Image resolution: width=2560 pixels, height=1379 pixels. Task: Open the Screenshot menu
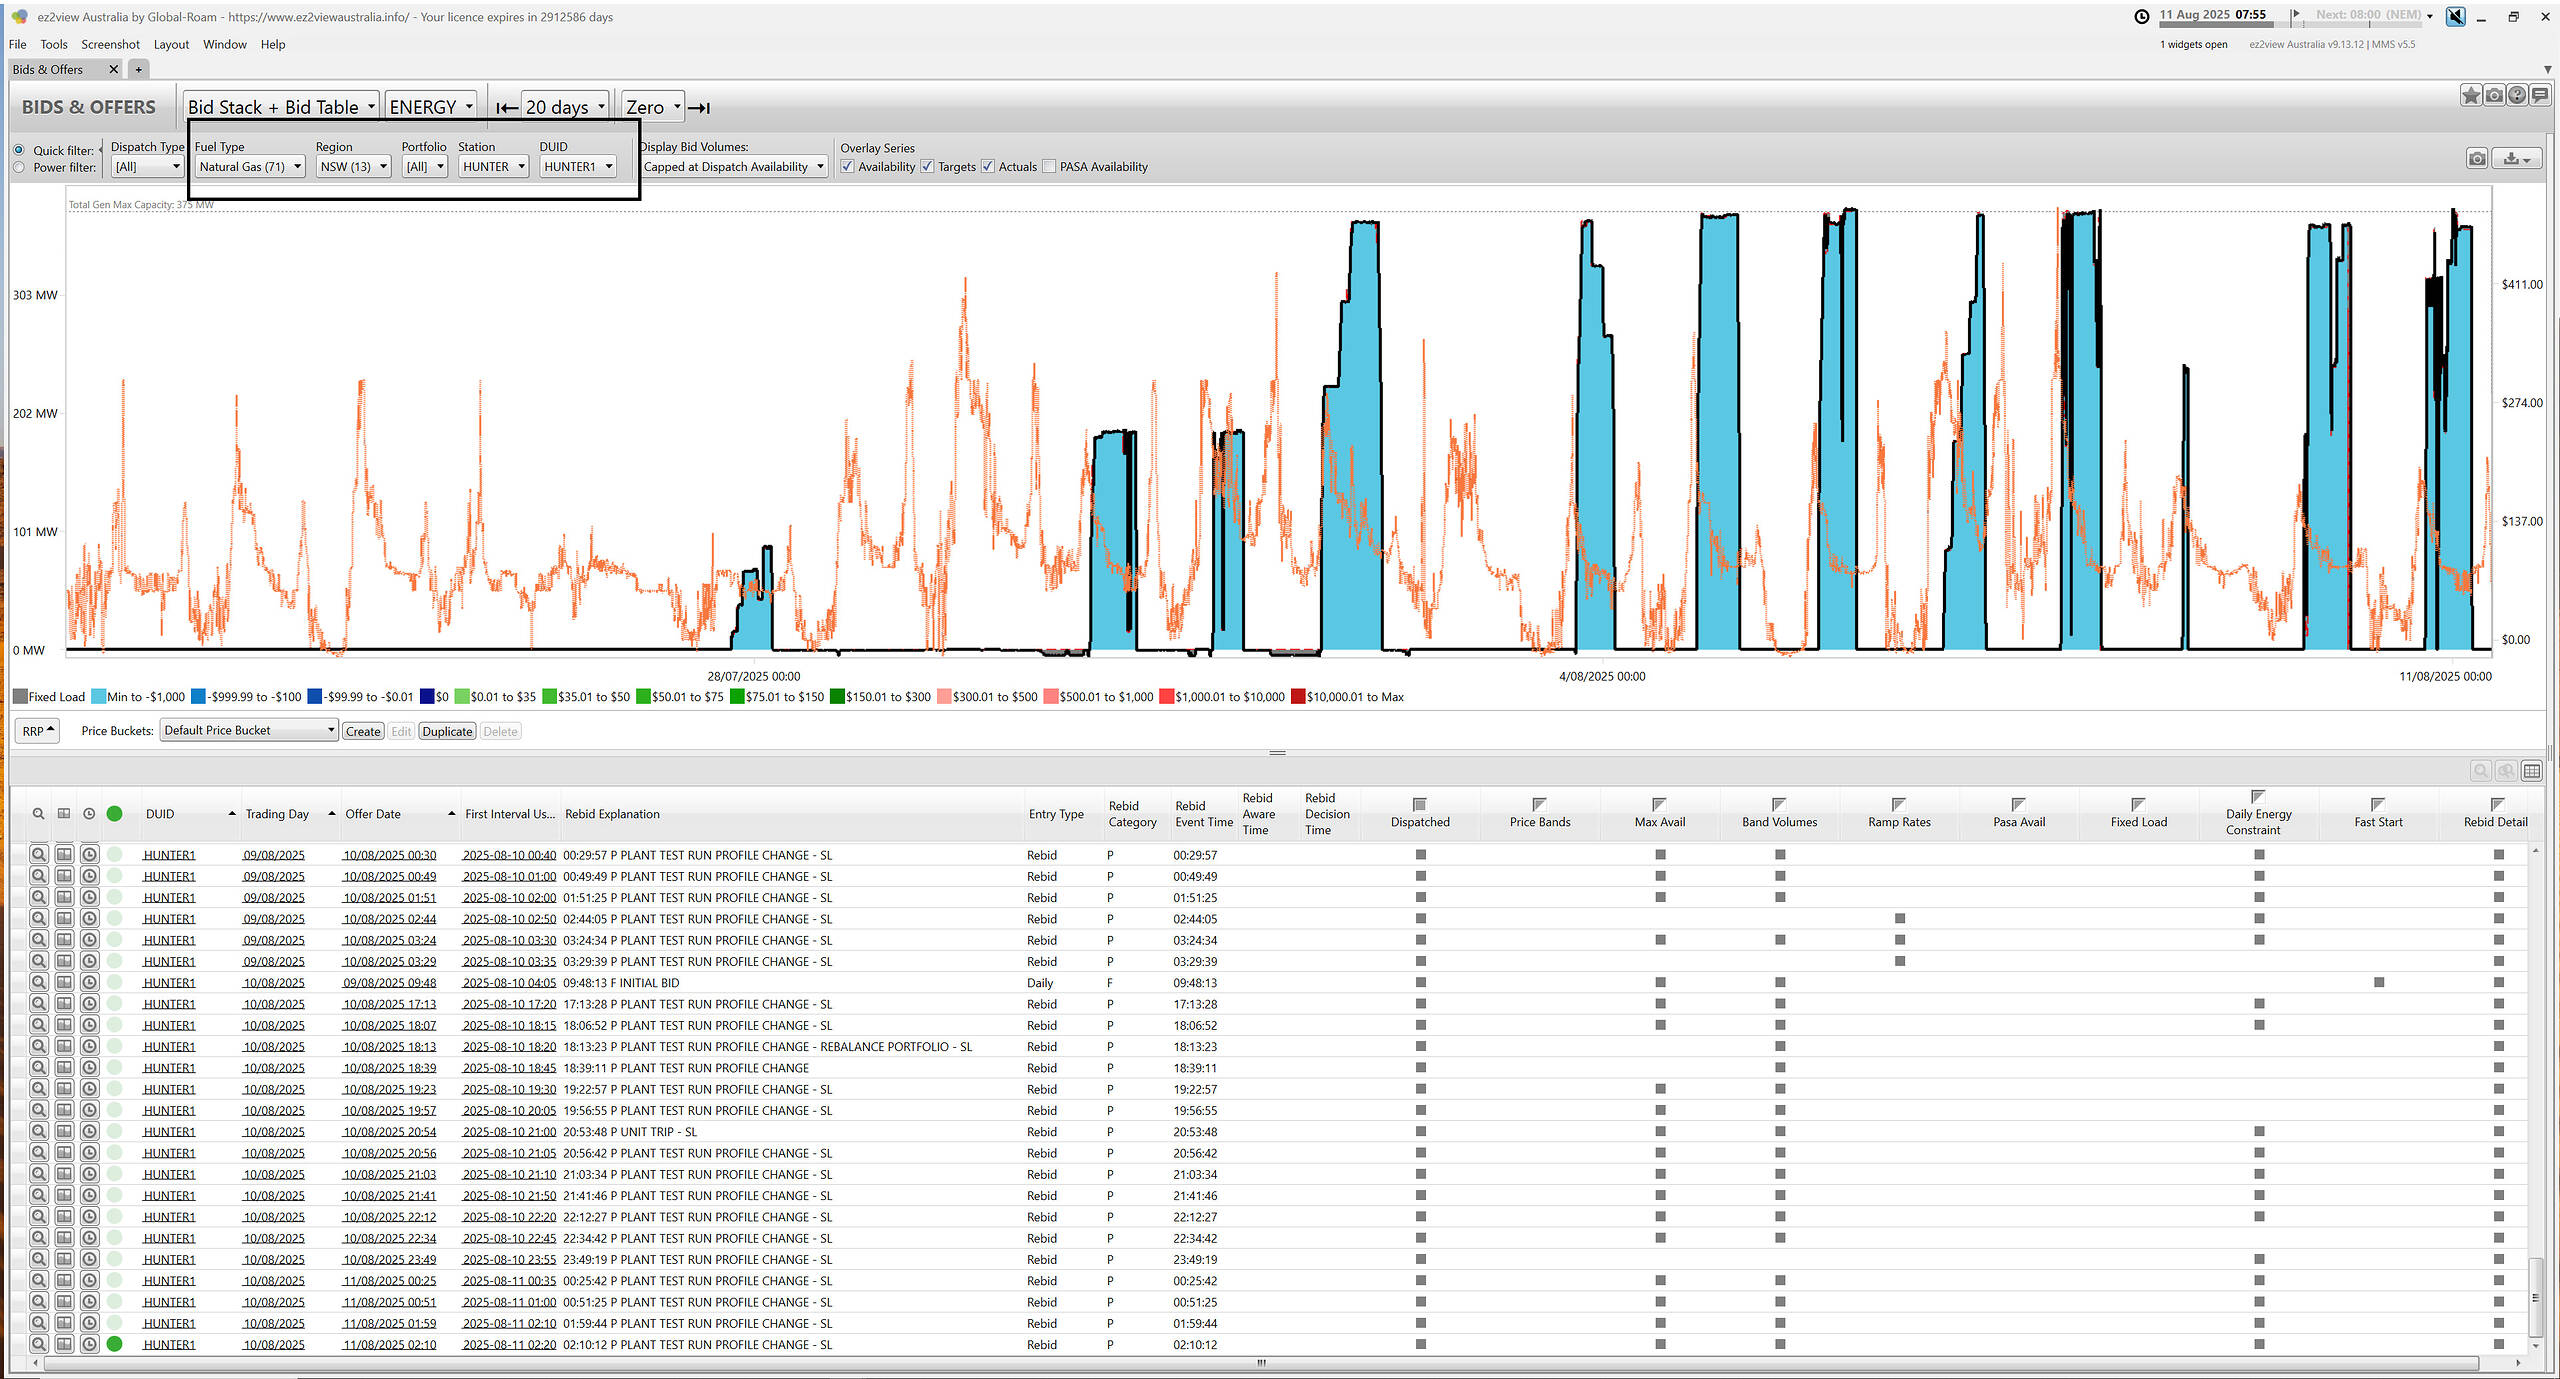110,44
